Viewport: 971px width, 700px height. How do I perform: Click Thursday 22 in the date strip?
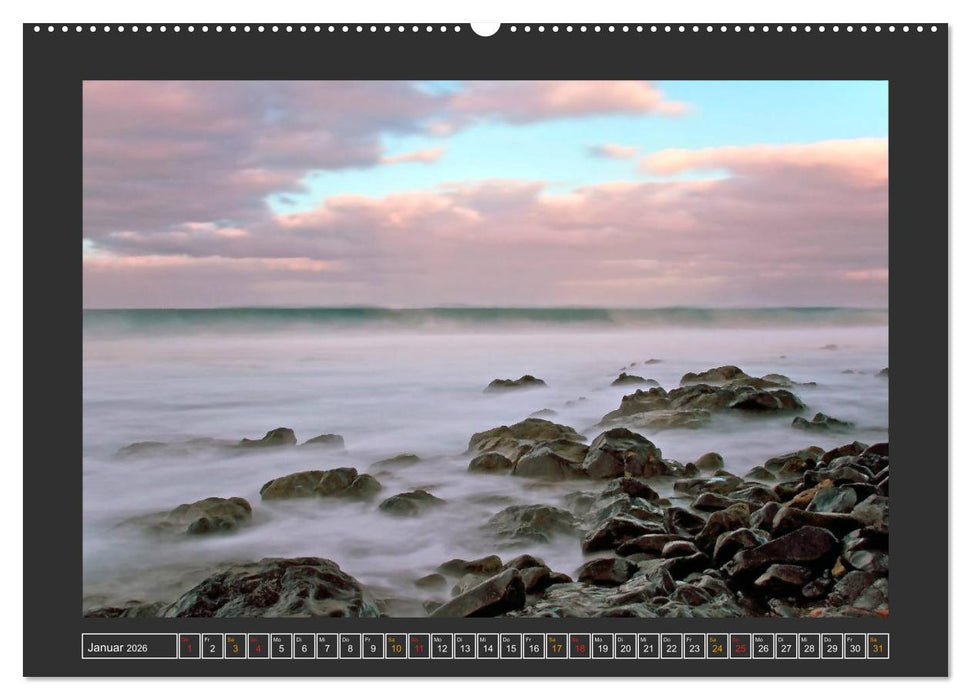(x=673, y=647)
